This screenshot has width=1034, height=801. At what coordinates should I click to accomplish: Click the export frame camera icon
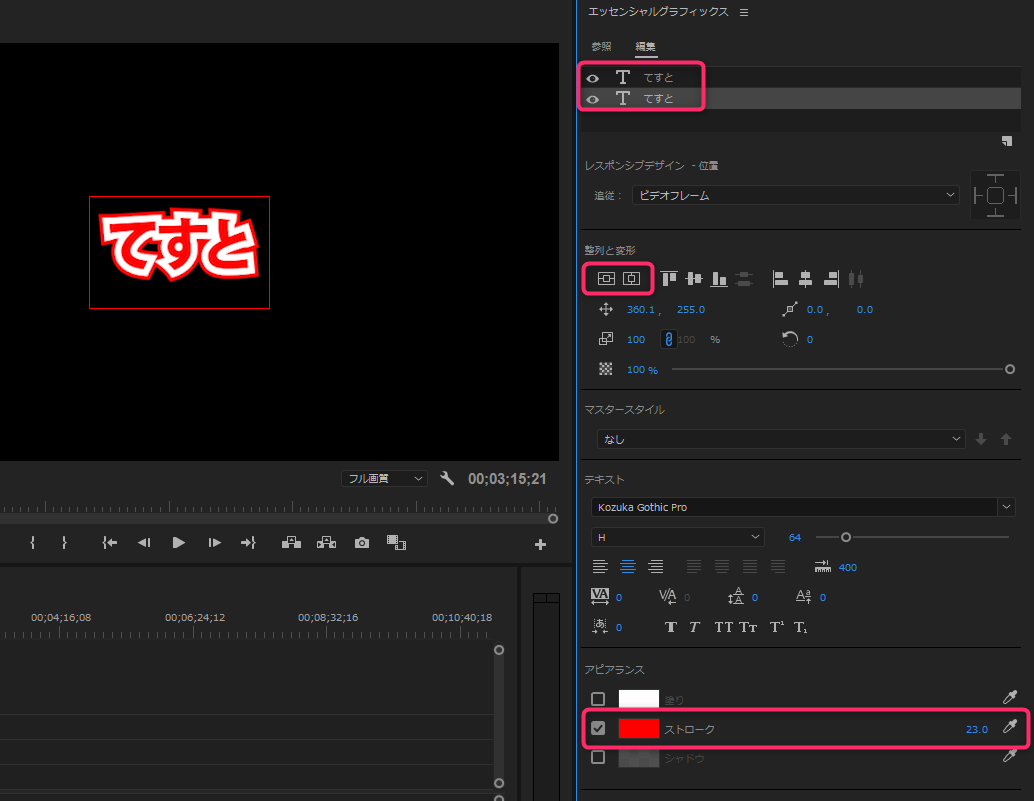tap(362, 543)
